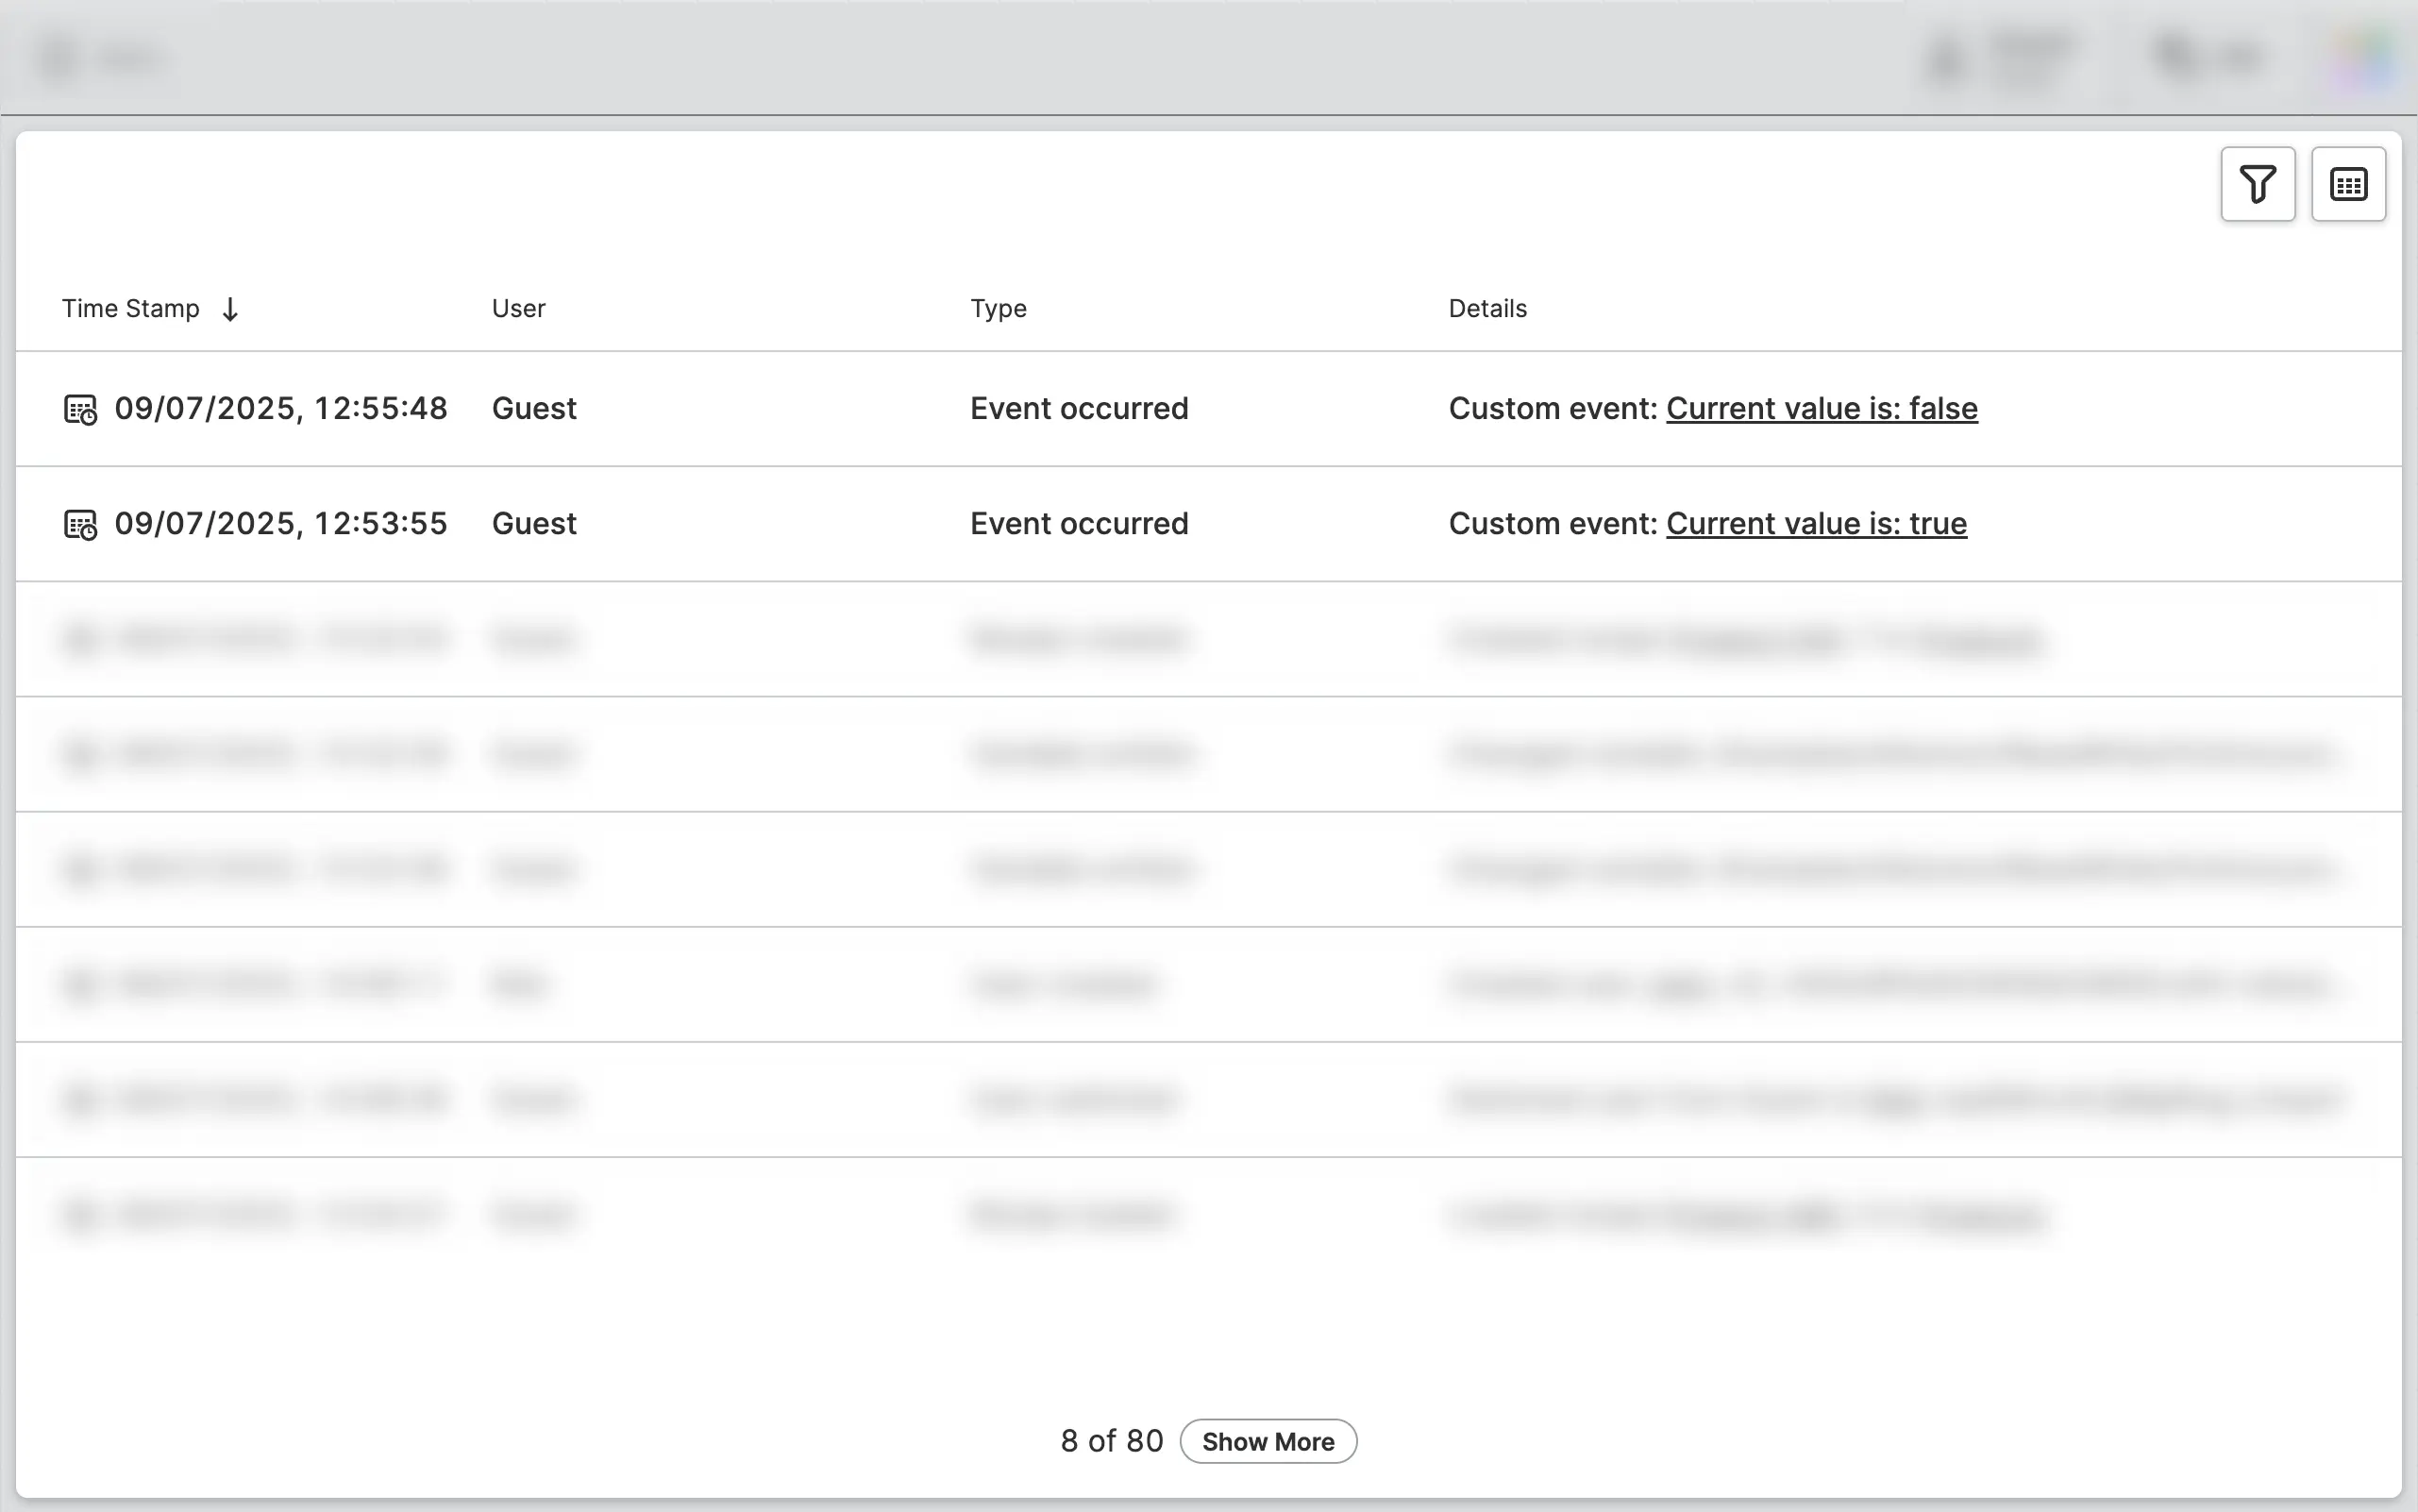Click the Type column header
The image size is (2418, 1512).
pyautogui.click(x=998, y=308)
